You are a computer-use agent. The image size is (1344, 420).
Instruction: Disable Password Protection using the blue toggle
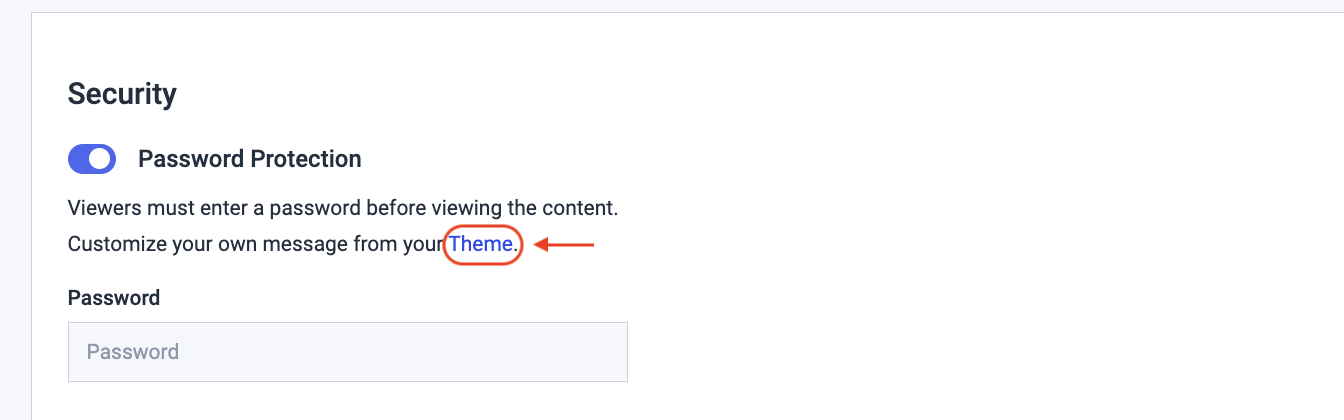(92, 159)
